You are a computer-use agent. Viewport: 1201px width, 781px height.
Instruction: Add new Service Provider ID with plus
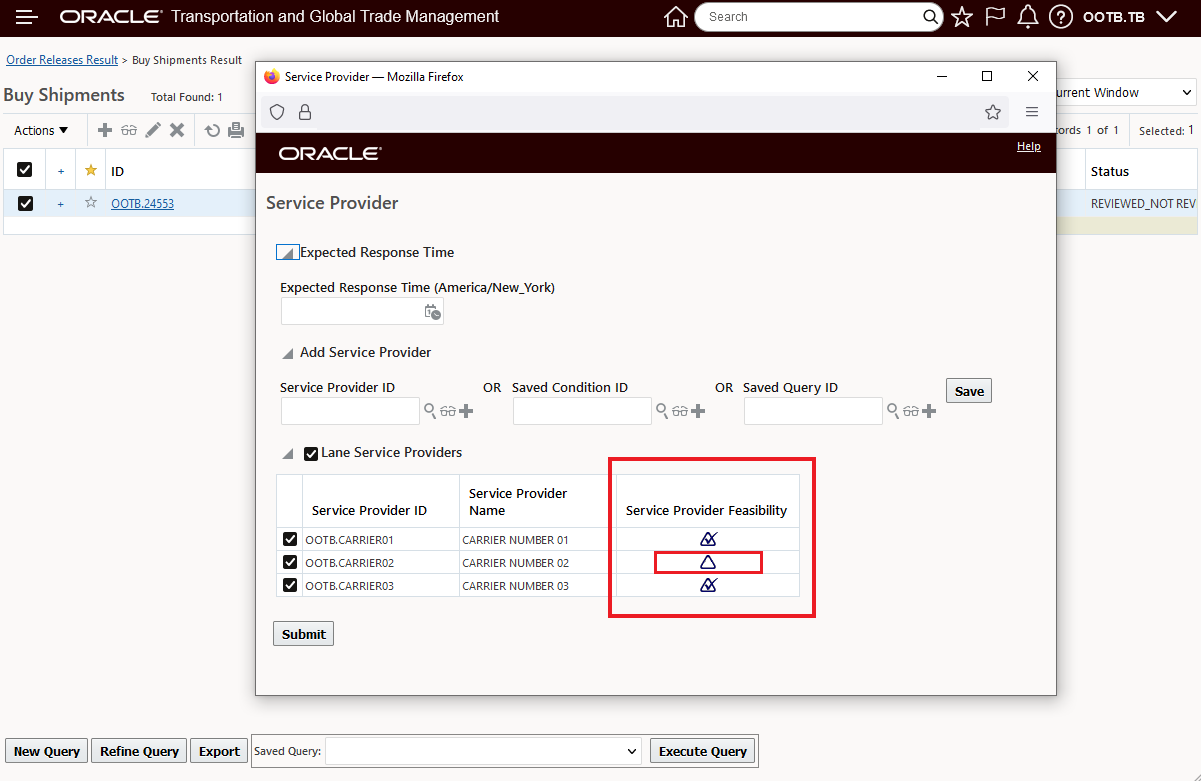(x=466, y=411)
